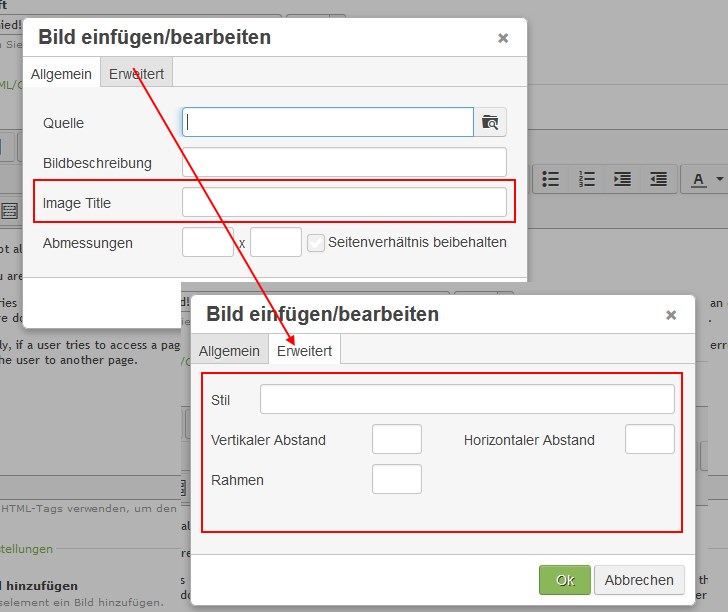Toggle Seitenverhältnis beibehalten checkbox
Image resolution: width=728 pixels, height=612 pixels.
tap(316, 242)
